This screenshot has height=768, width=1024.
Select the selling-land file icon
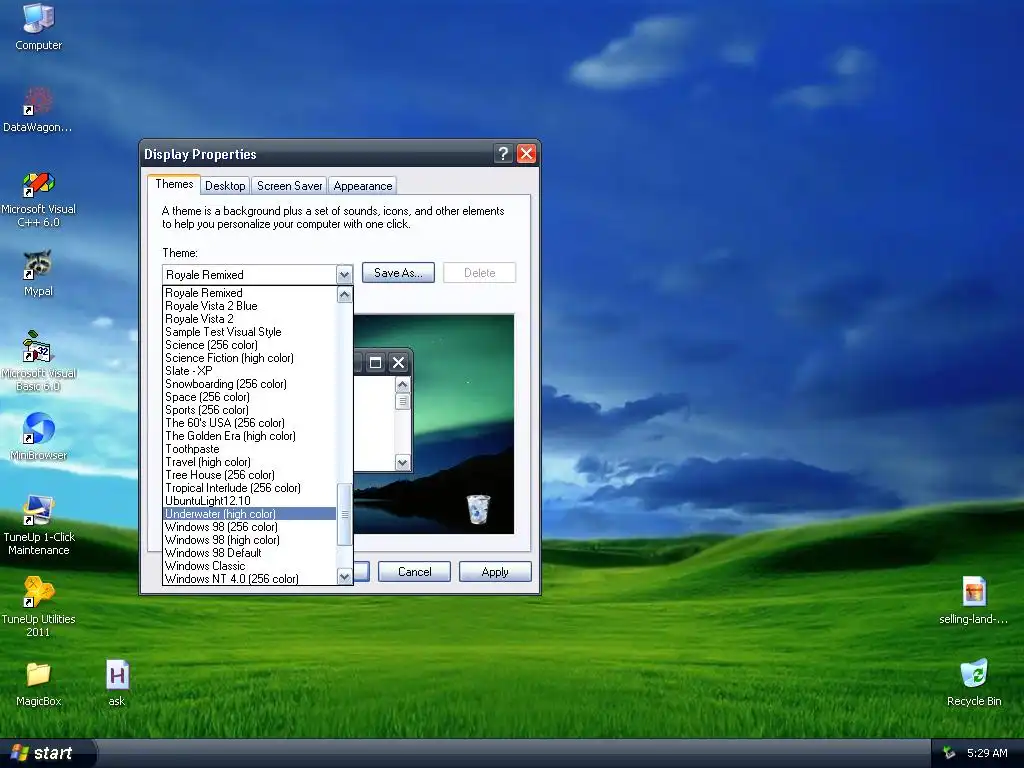point(973,601)
